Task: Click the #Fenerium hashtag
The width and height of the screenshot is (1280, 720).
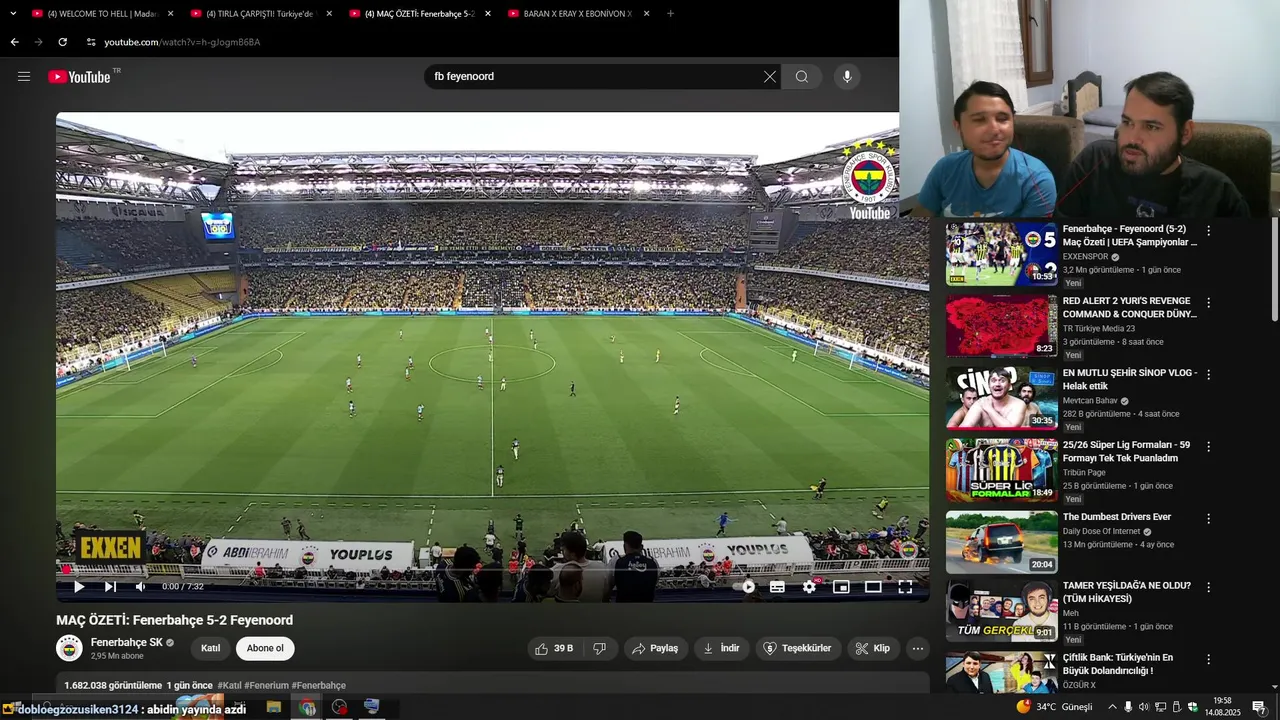Action: (266, 685)
